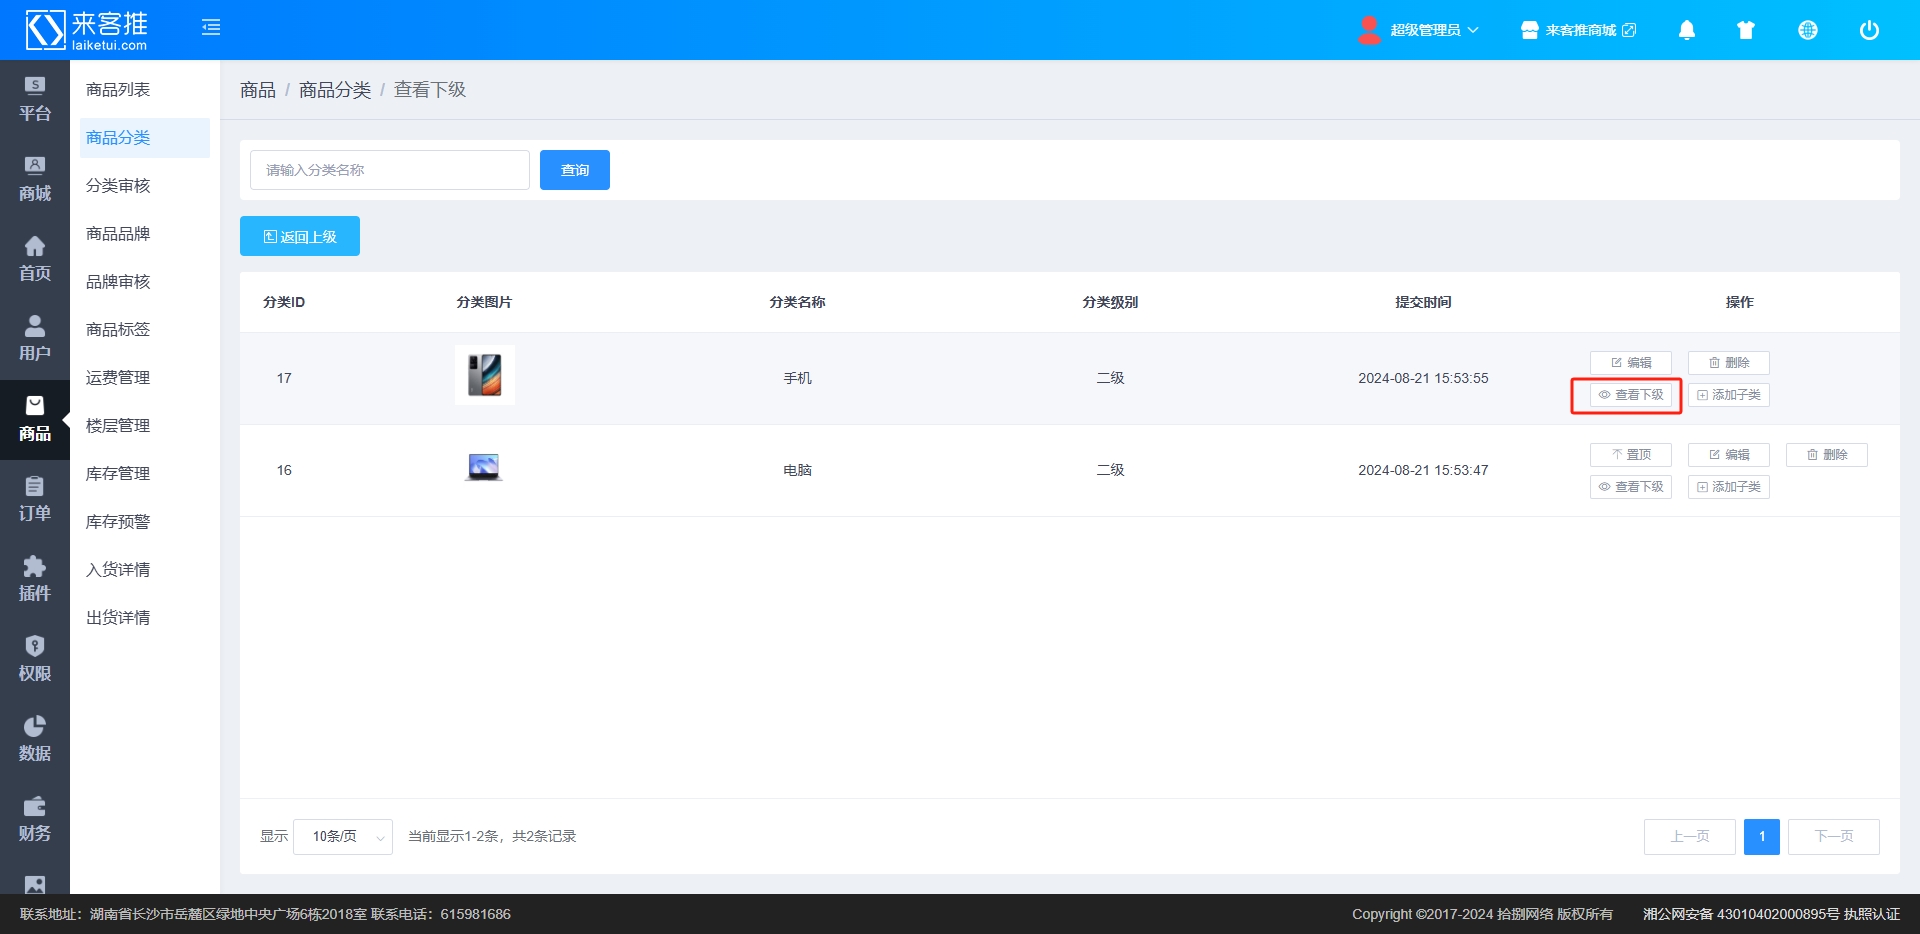Open 来客推商城 store link
Screen dimensions: 1920x934
[x=1579, y=30]
